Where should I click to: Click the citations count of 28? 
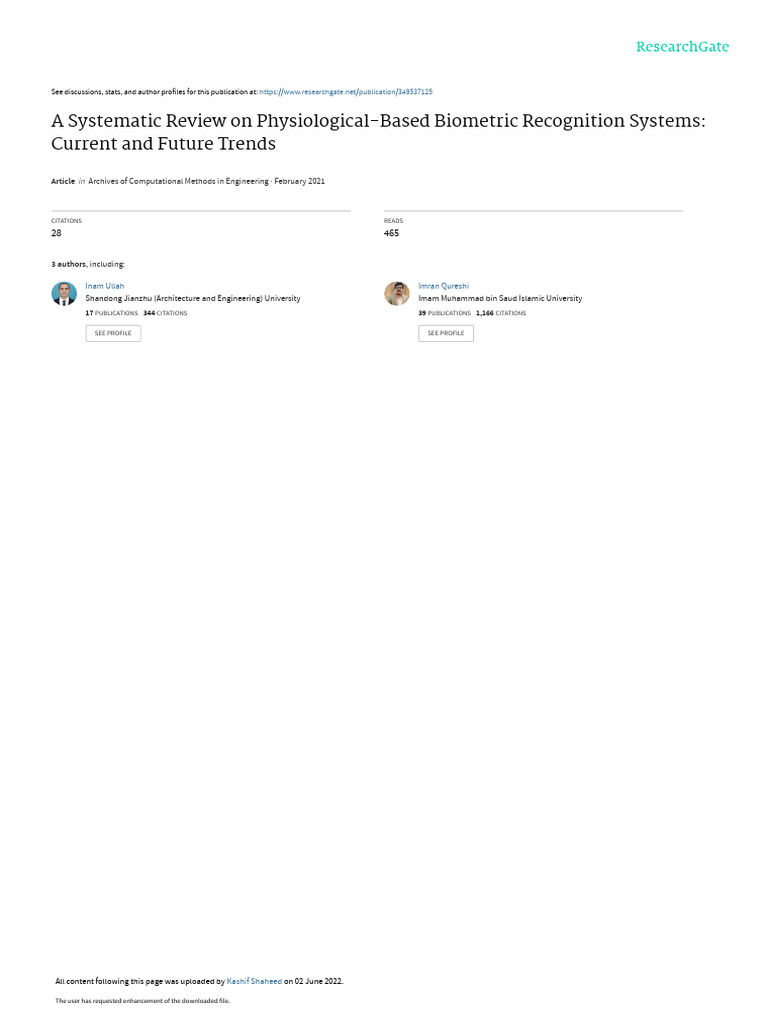click(56, 233)
